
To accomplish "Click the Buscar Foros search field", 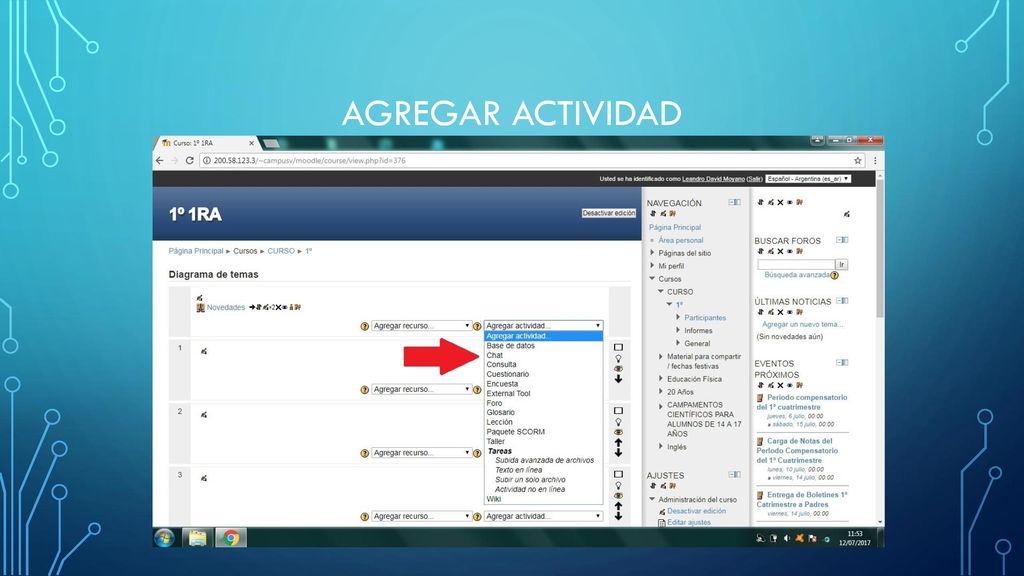I will pyautogui.click(x=796, y=264).
